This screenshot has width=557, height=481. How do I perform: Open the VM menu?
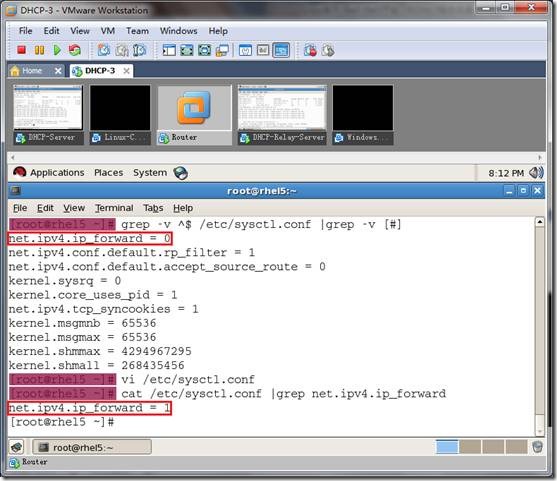(x=108, y=31)
